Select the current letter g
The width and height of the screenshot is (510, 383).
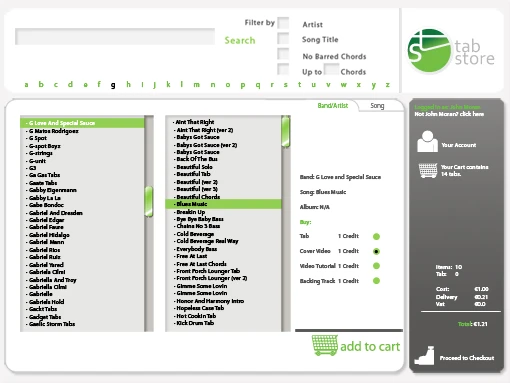tap(113, 85)
